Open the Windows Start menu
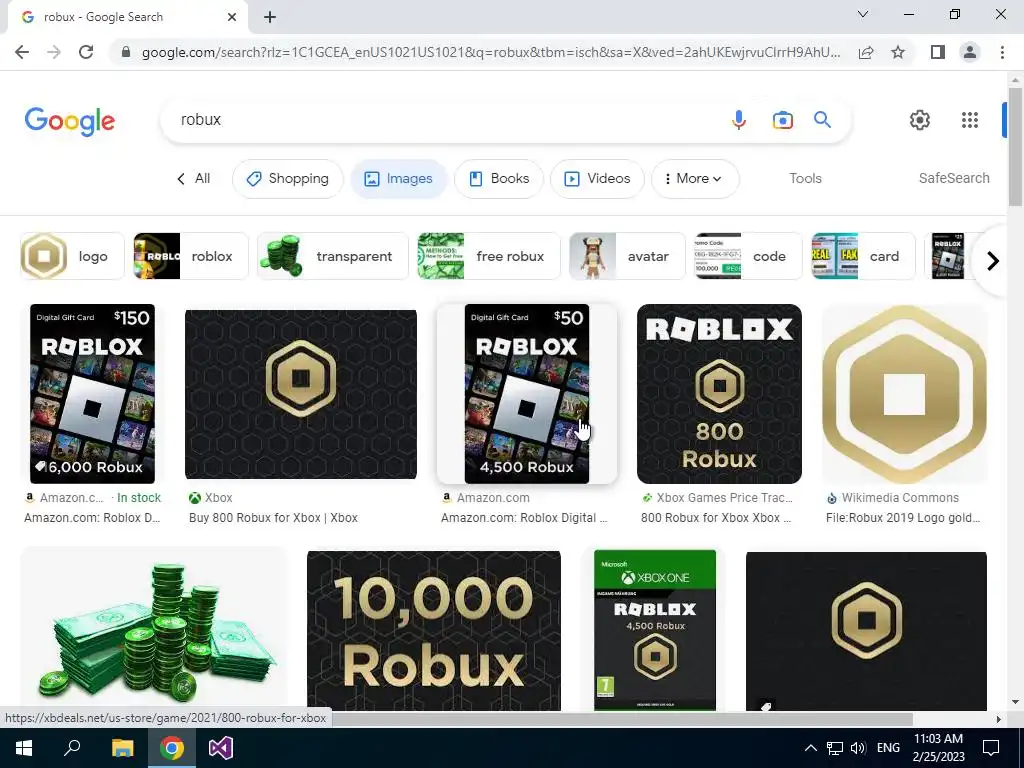1024x768 pixels. click(x=24, y=748)
